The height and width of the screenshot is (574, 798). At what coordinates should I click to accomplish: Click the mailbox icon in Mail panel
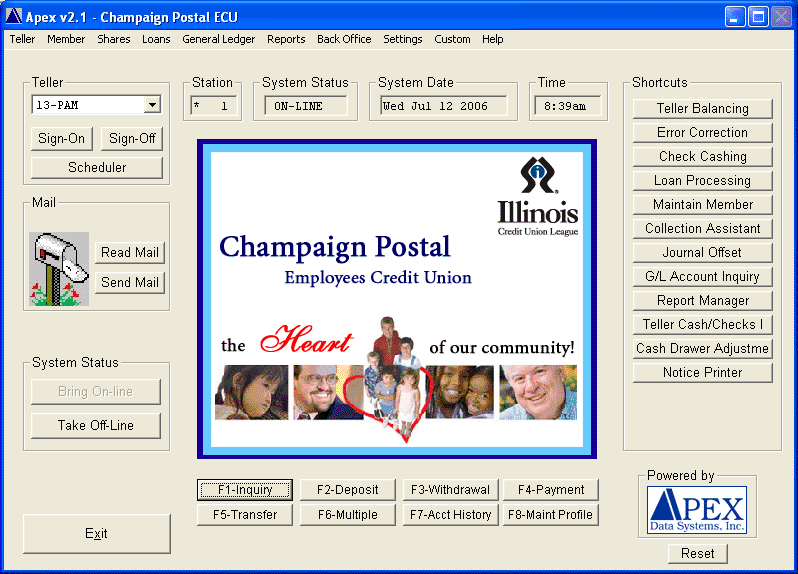[x=59, y=269]
